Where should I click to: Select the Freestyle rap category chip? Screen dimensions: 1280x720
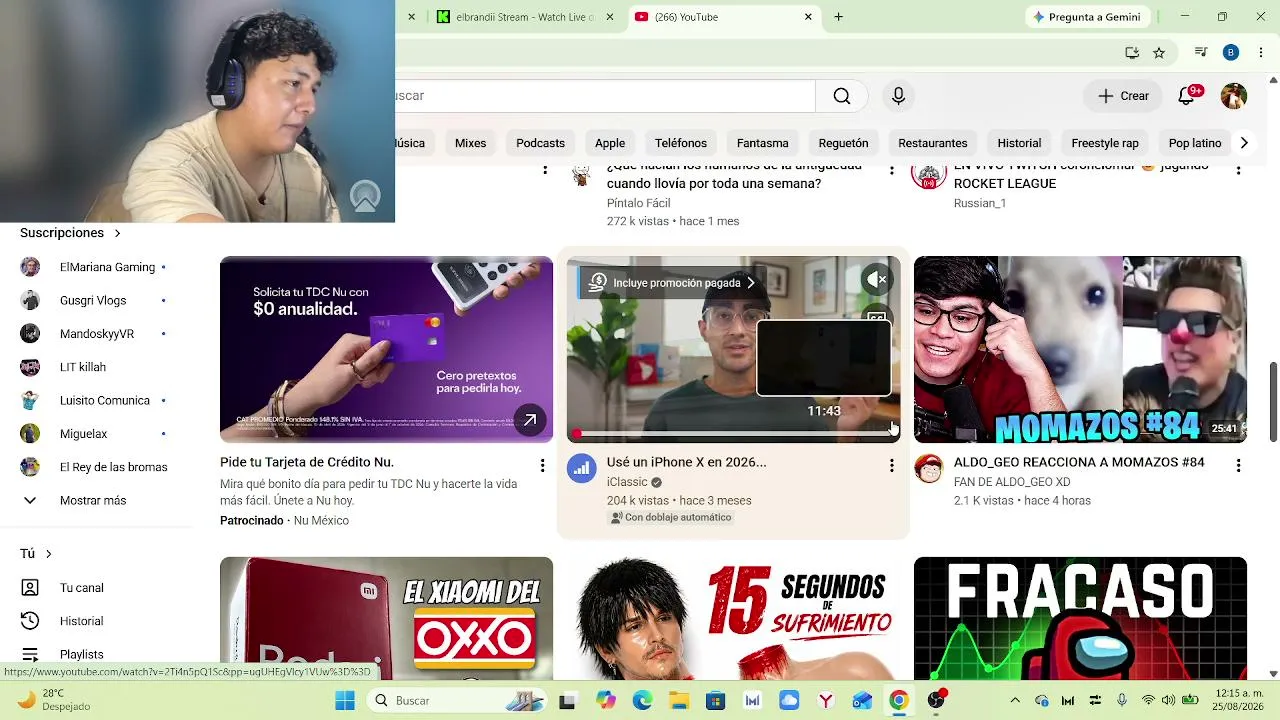[x=1105, y=143]
